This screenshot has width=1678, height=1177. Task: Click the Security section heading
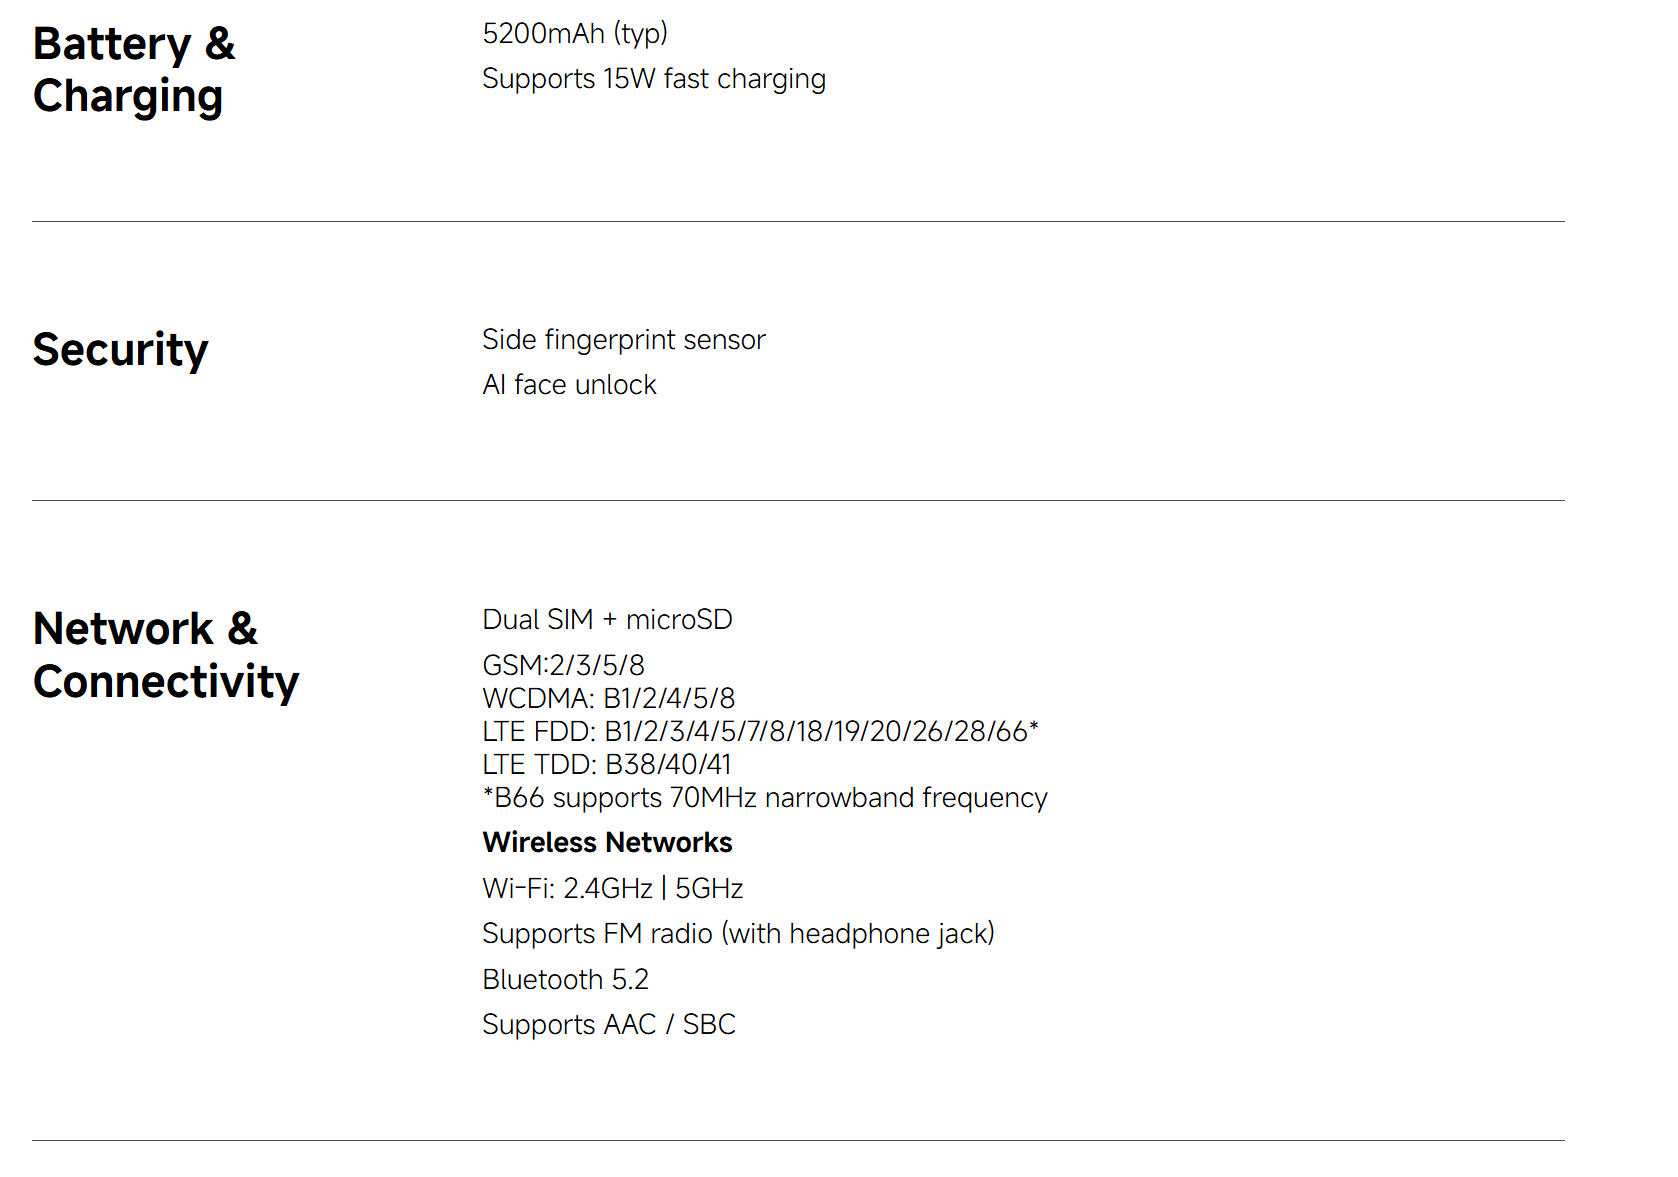[120, 349]
